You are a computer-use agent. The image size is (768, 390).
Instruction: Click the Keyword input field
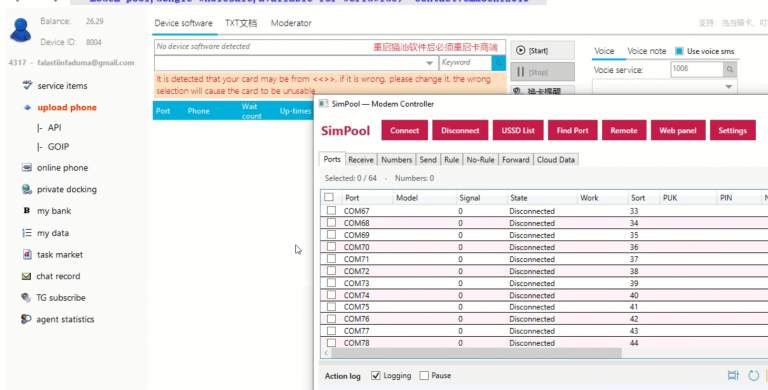coord(465,63)
